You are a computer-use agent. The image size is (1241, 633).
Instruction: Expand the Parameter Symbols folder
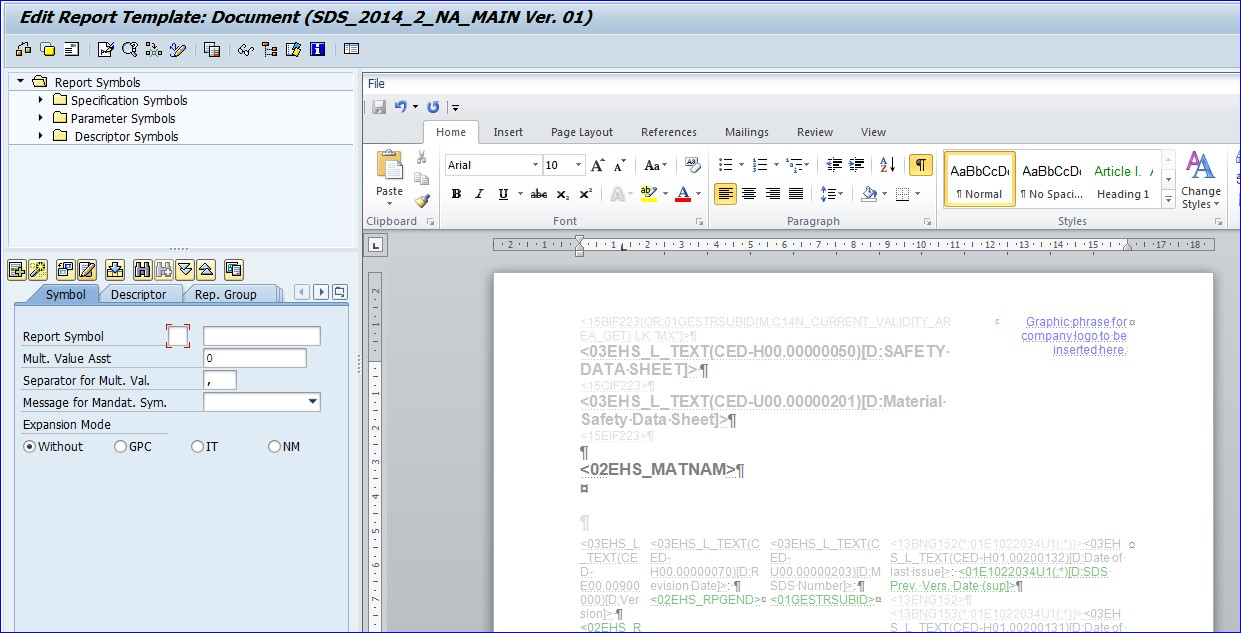point(41,118)
